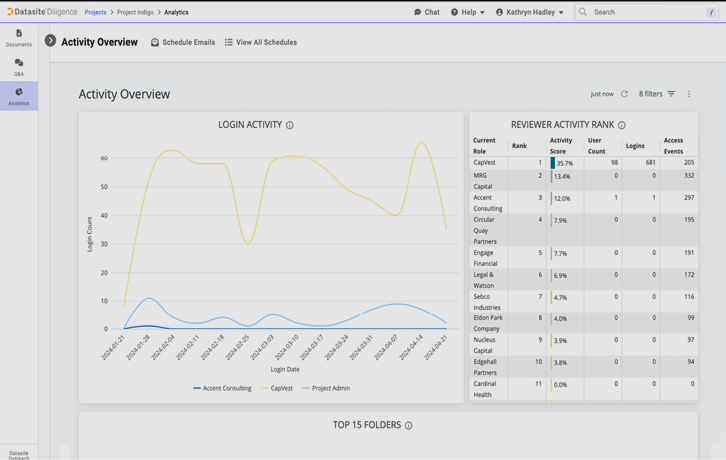The height and width of the screenshot is (460, 726).
Task: Click the Top 15 Folders info icon
Action: [x=408, y=426]
